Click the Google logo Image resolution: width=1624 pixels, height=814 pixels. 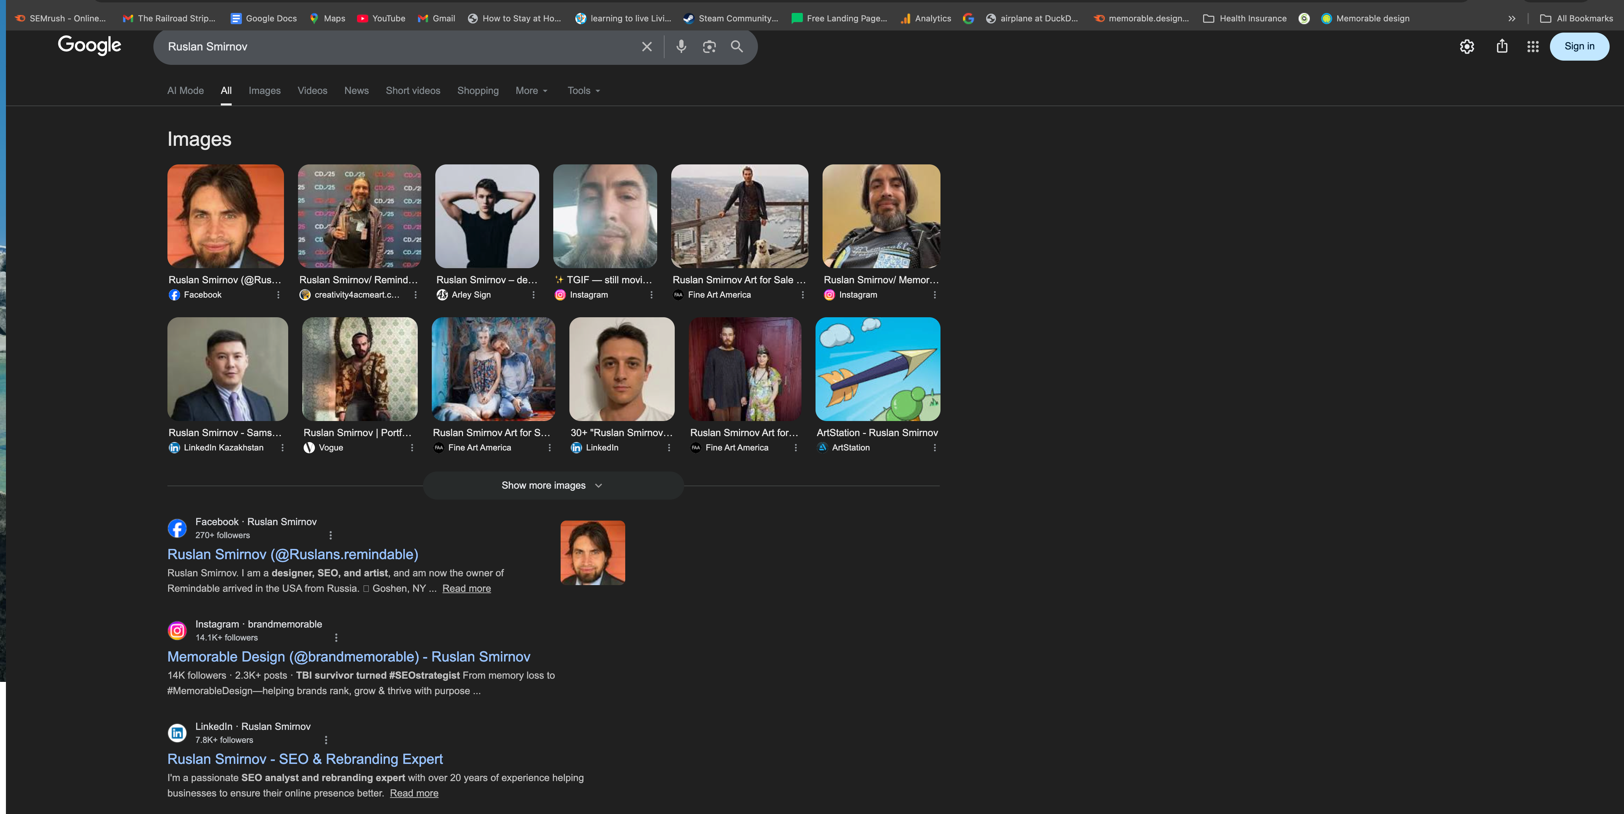tap(89, 46)
